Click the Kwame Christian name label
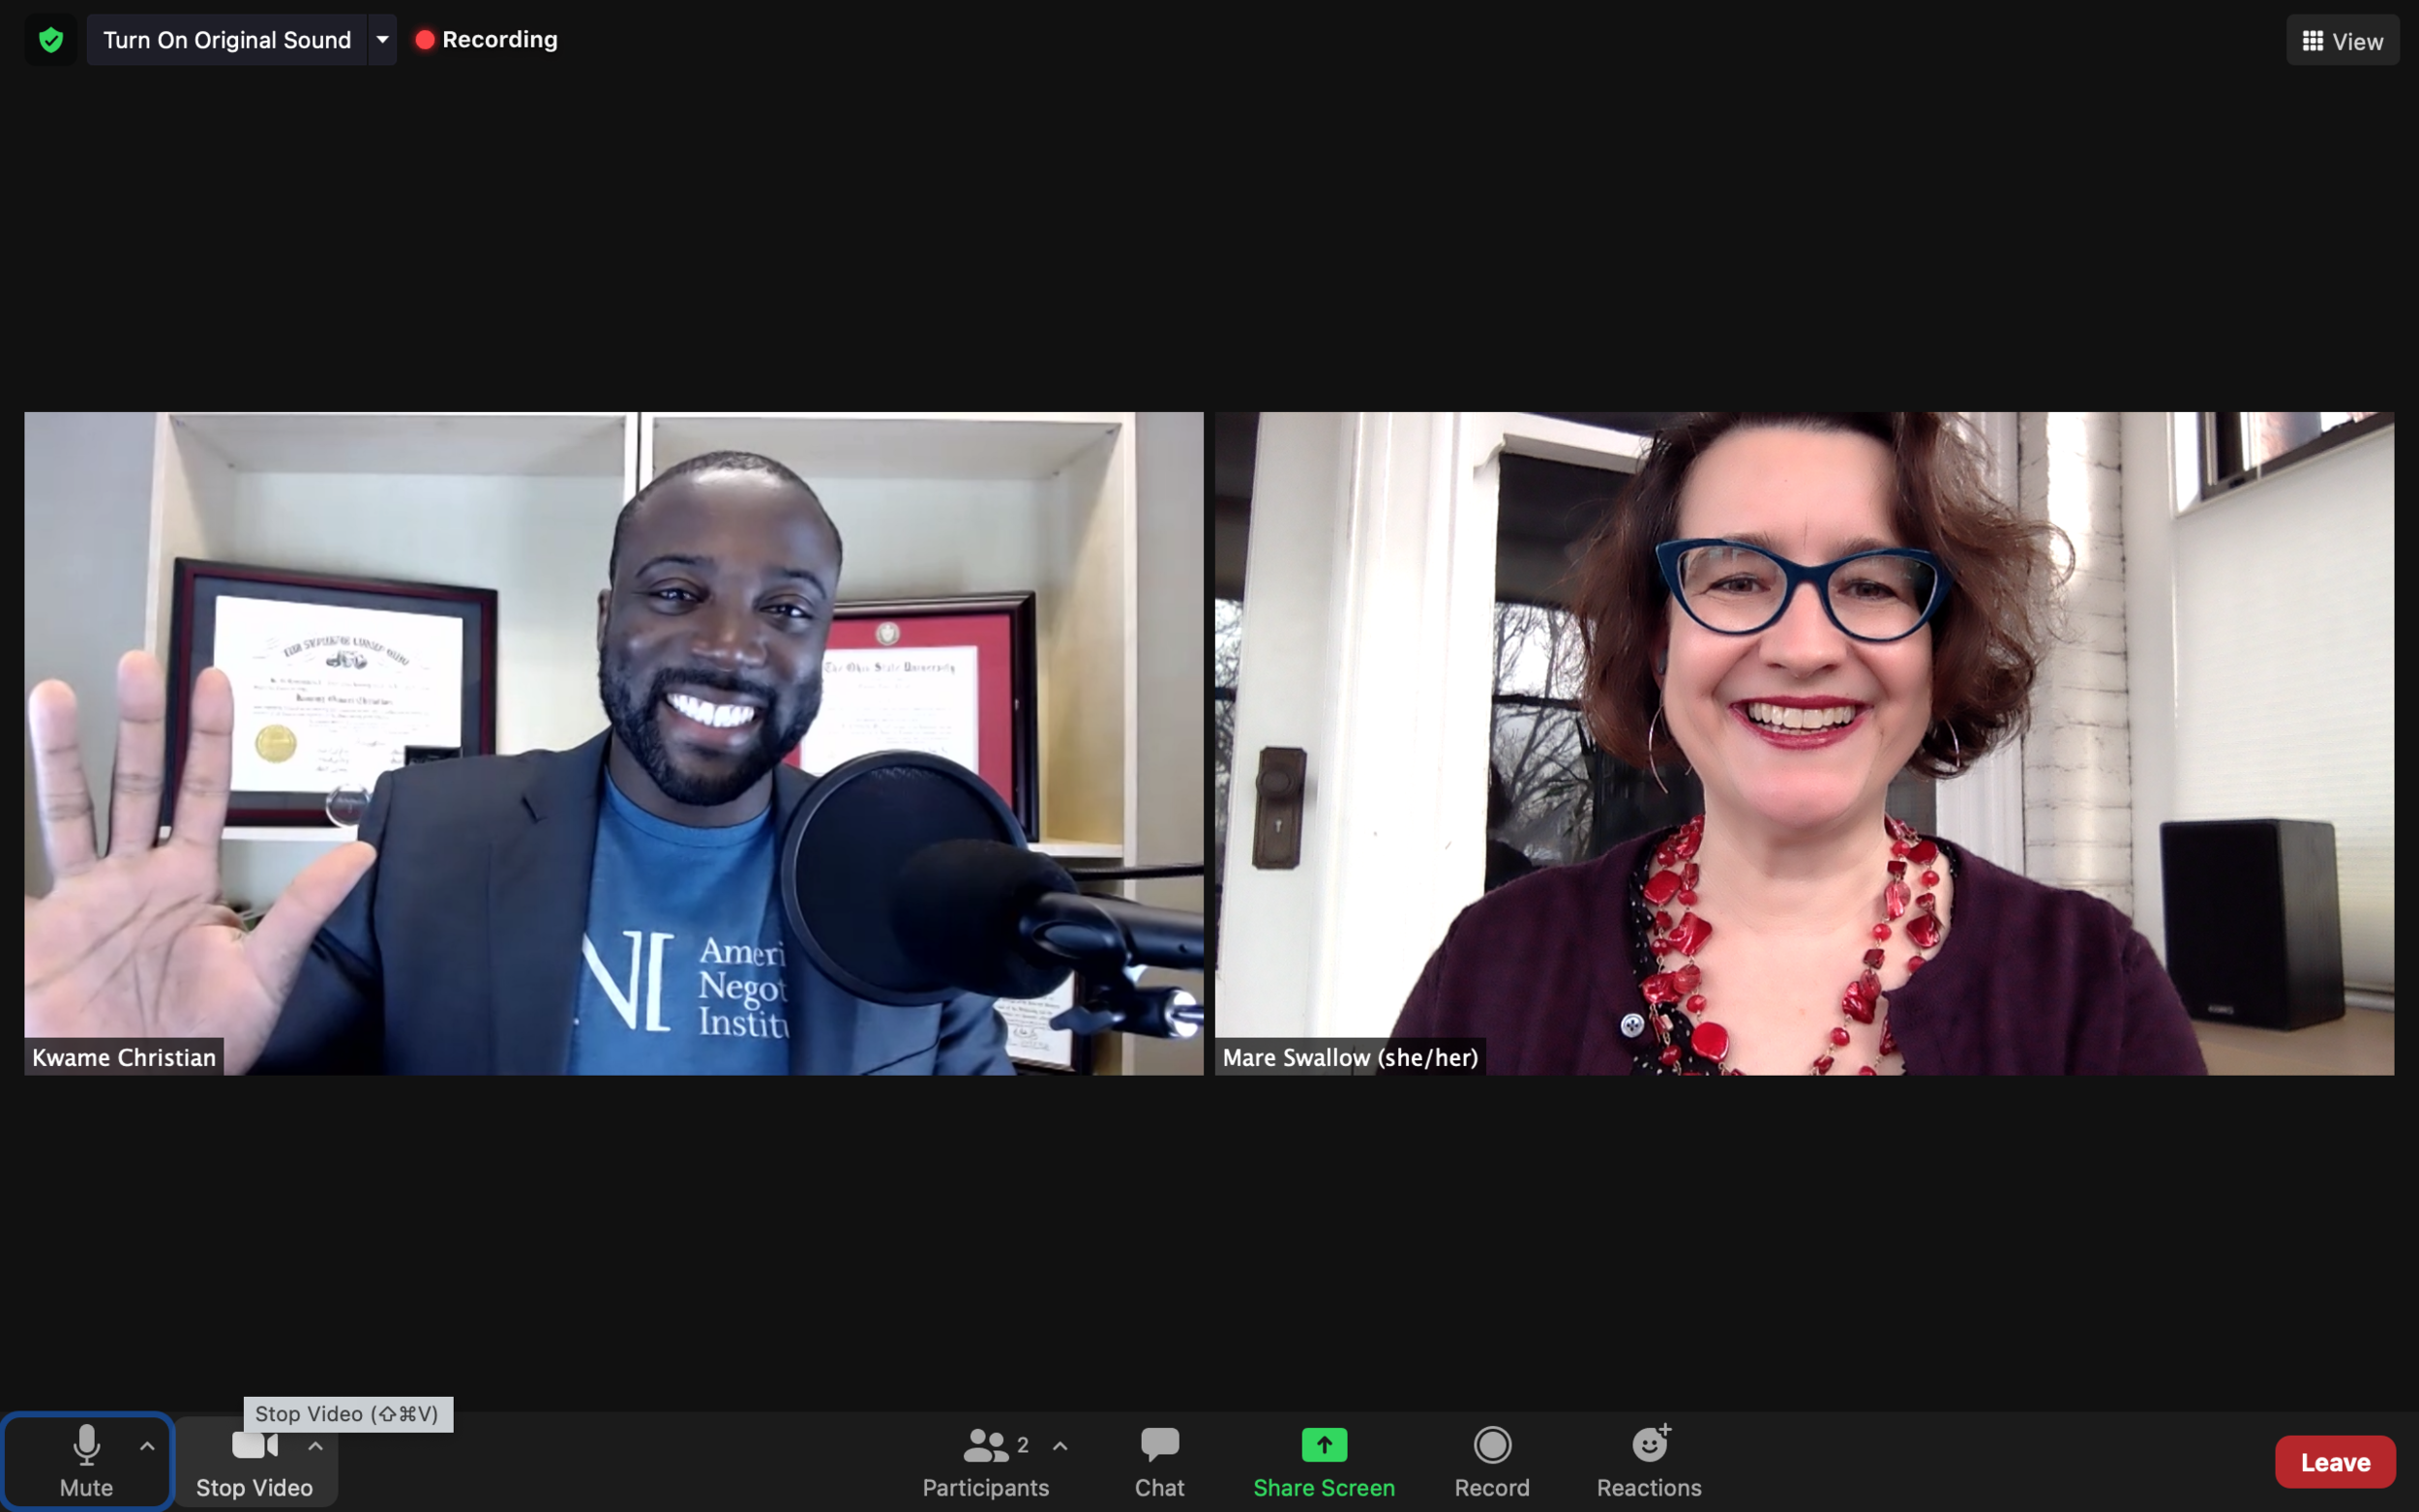This screenshot has height=1512, width=2419. click(x=124, y=1057)
